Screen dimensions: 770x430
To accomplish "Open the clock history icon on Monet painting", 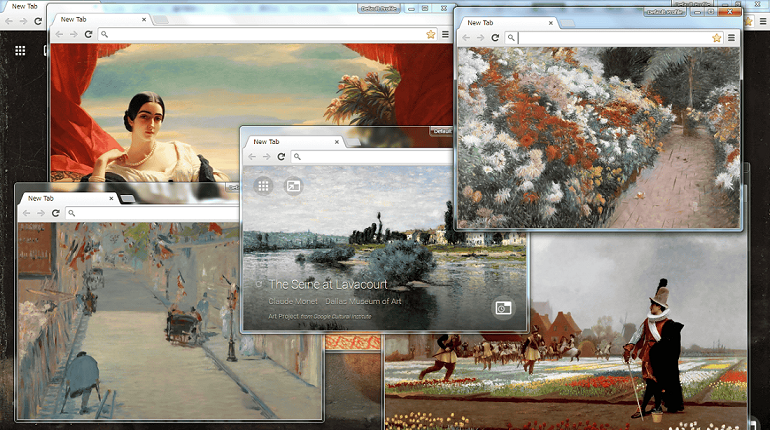I will point(503,308).
